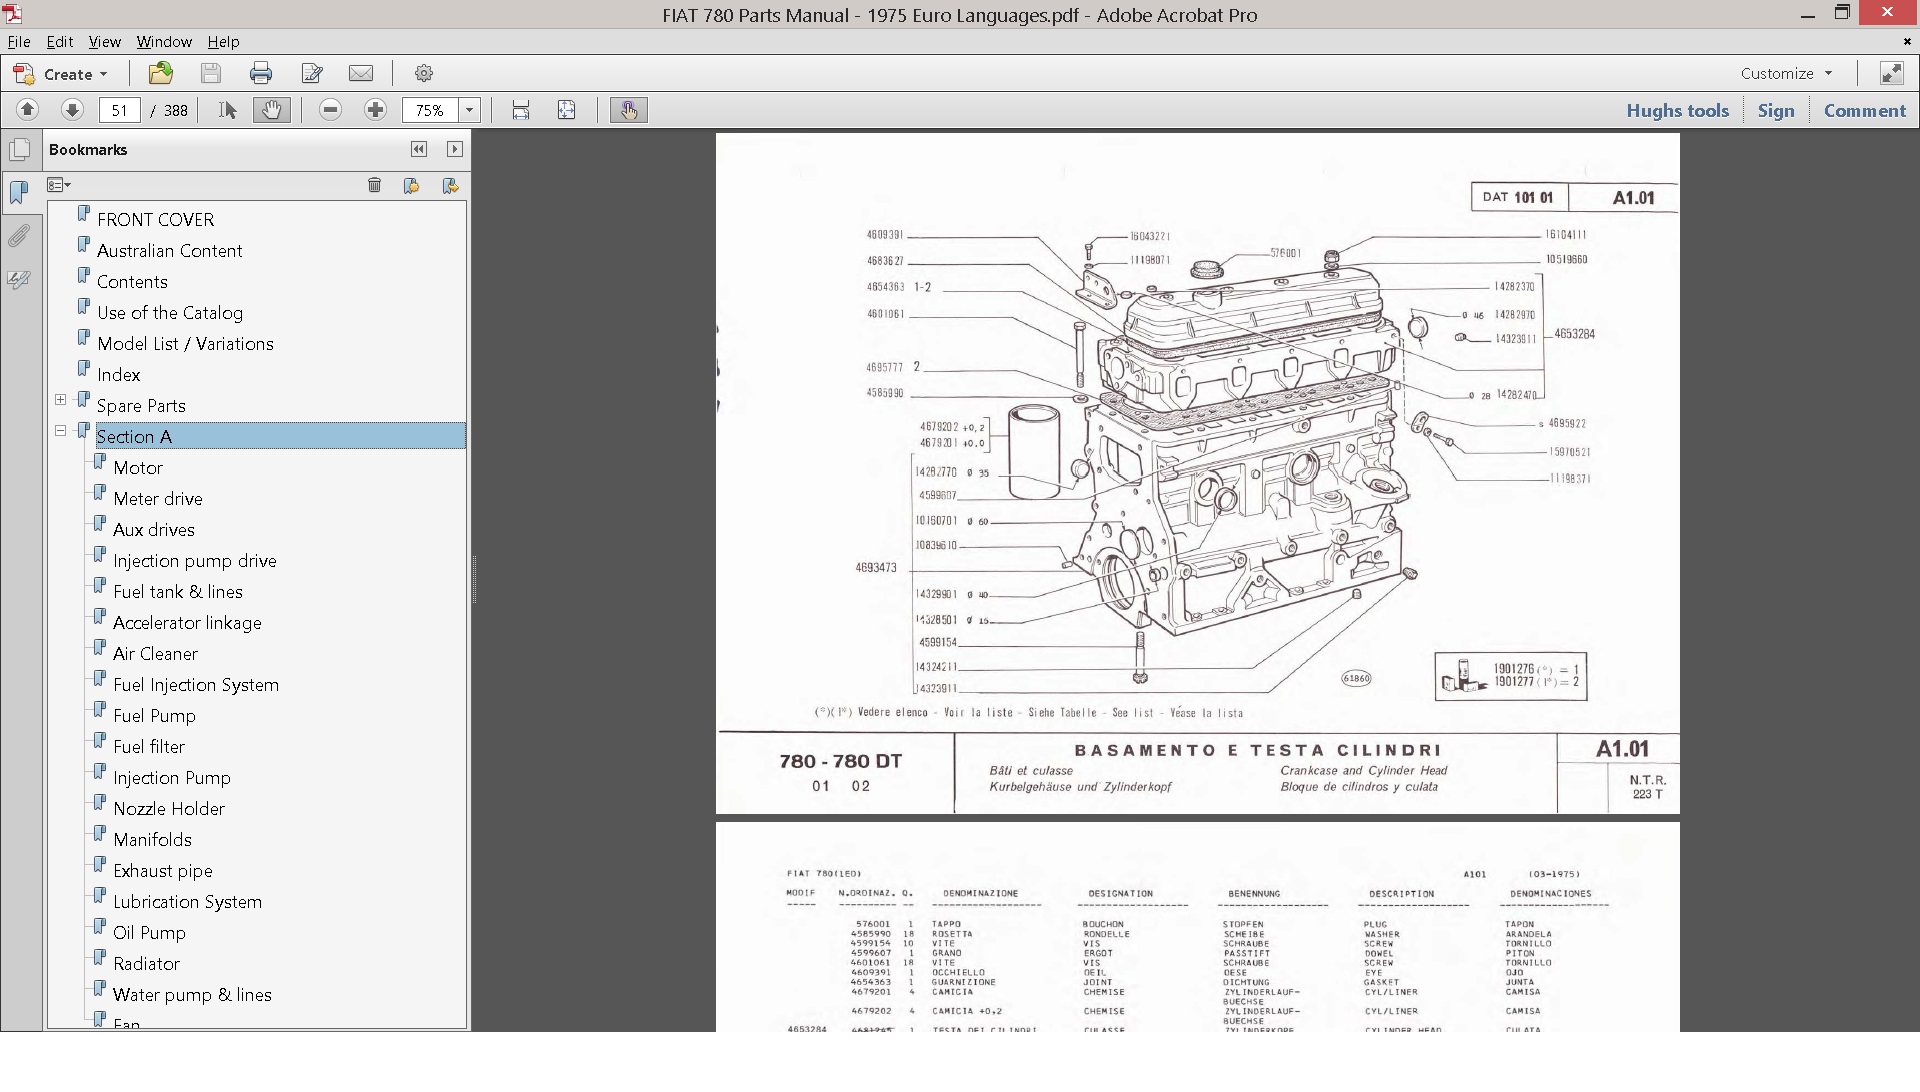Click the Create PDF icon

(x=23, y=73)
